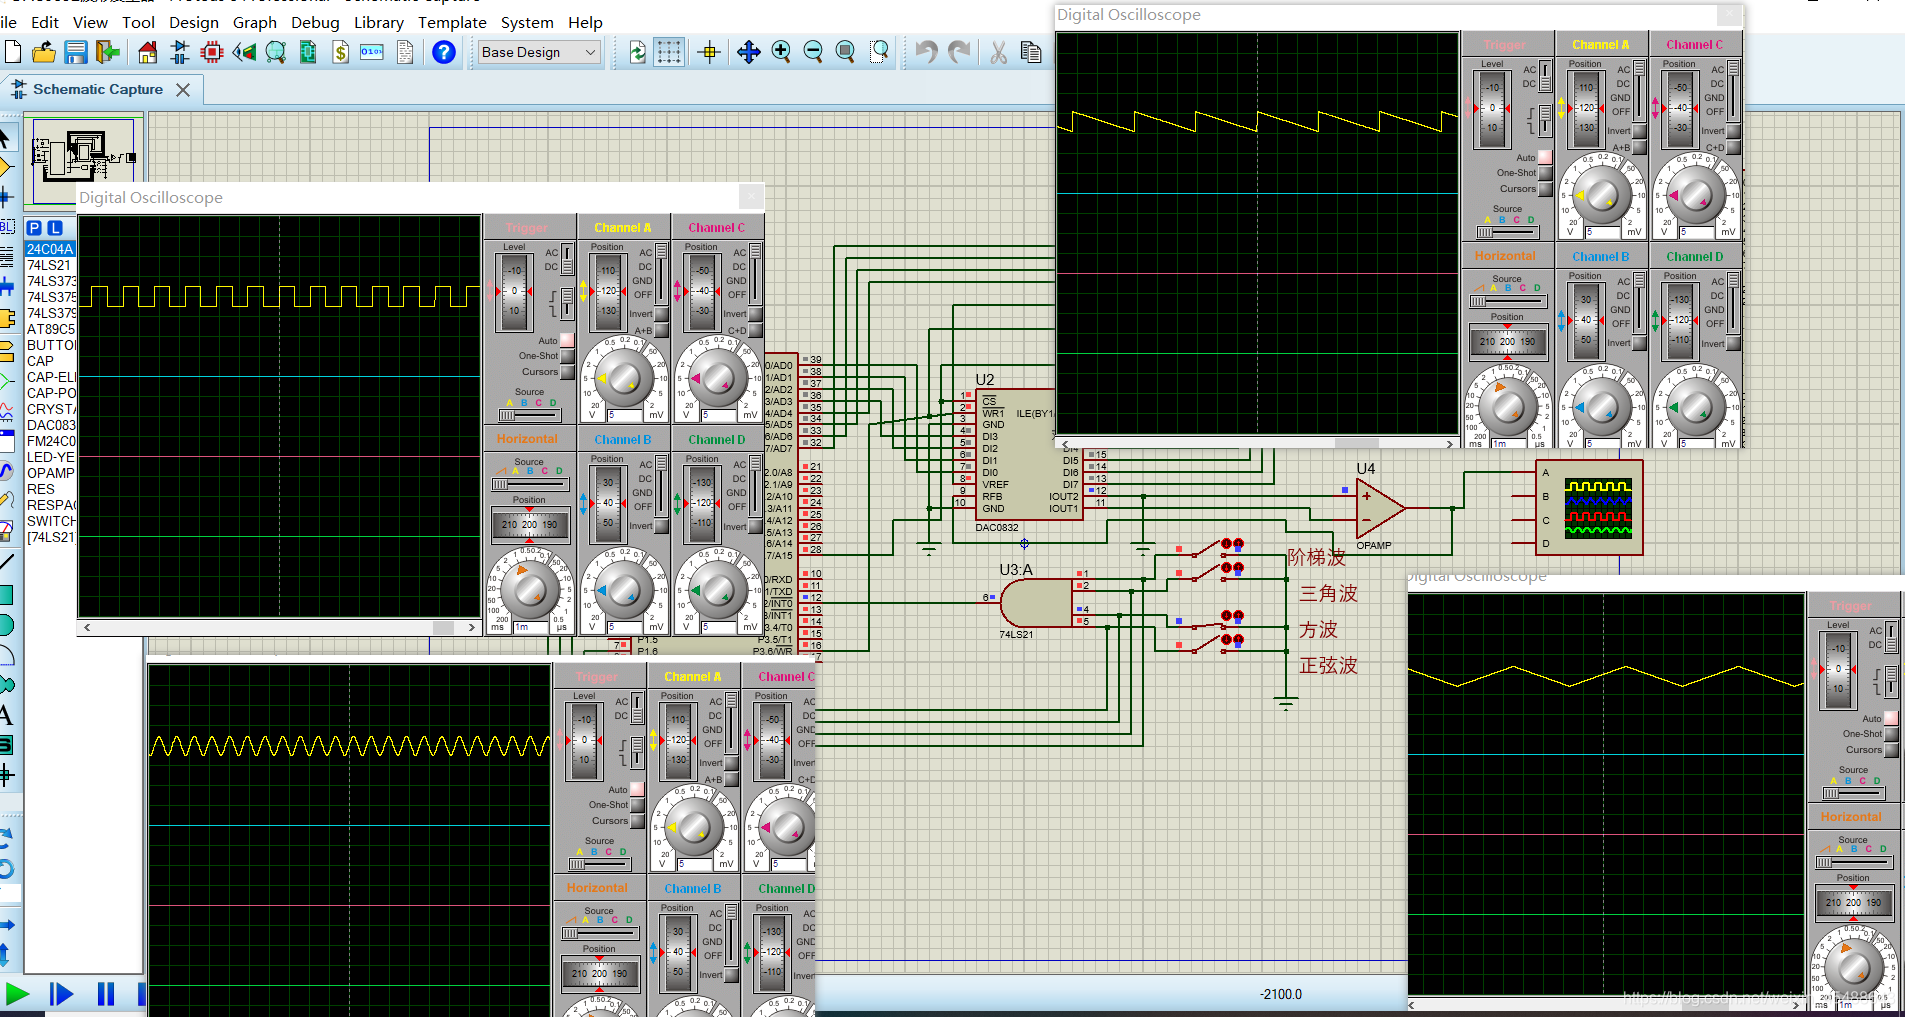
Task: Select OPAMP in the device list
Action: click(50, 473)
